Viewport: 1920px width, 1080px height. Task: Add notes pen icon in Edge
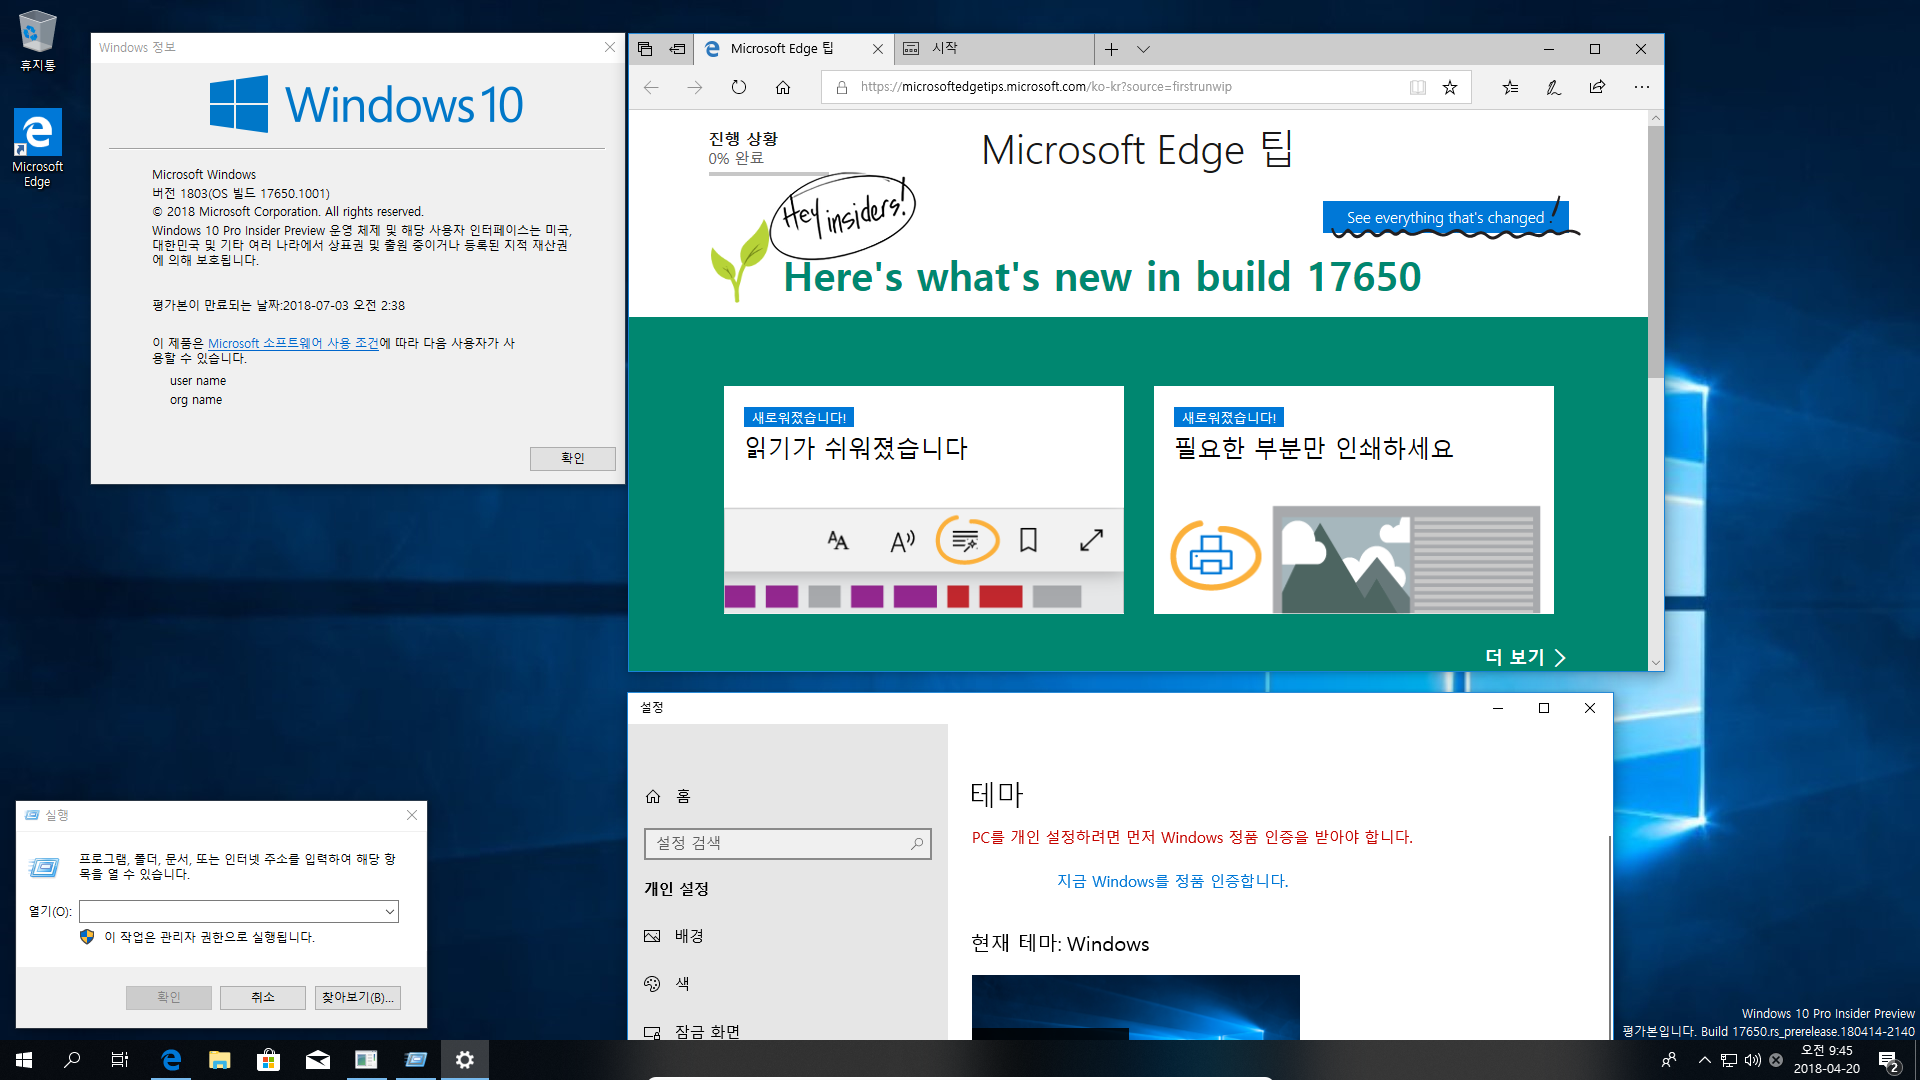coord(1554,87)
